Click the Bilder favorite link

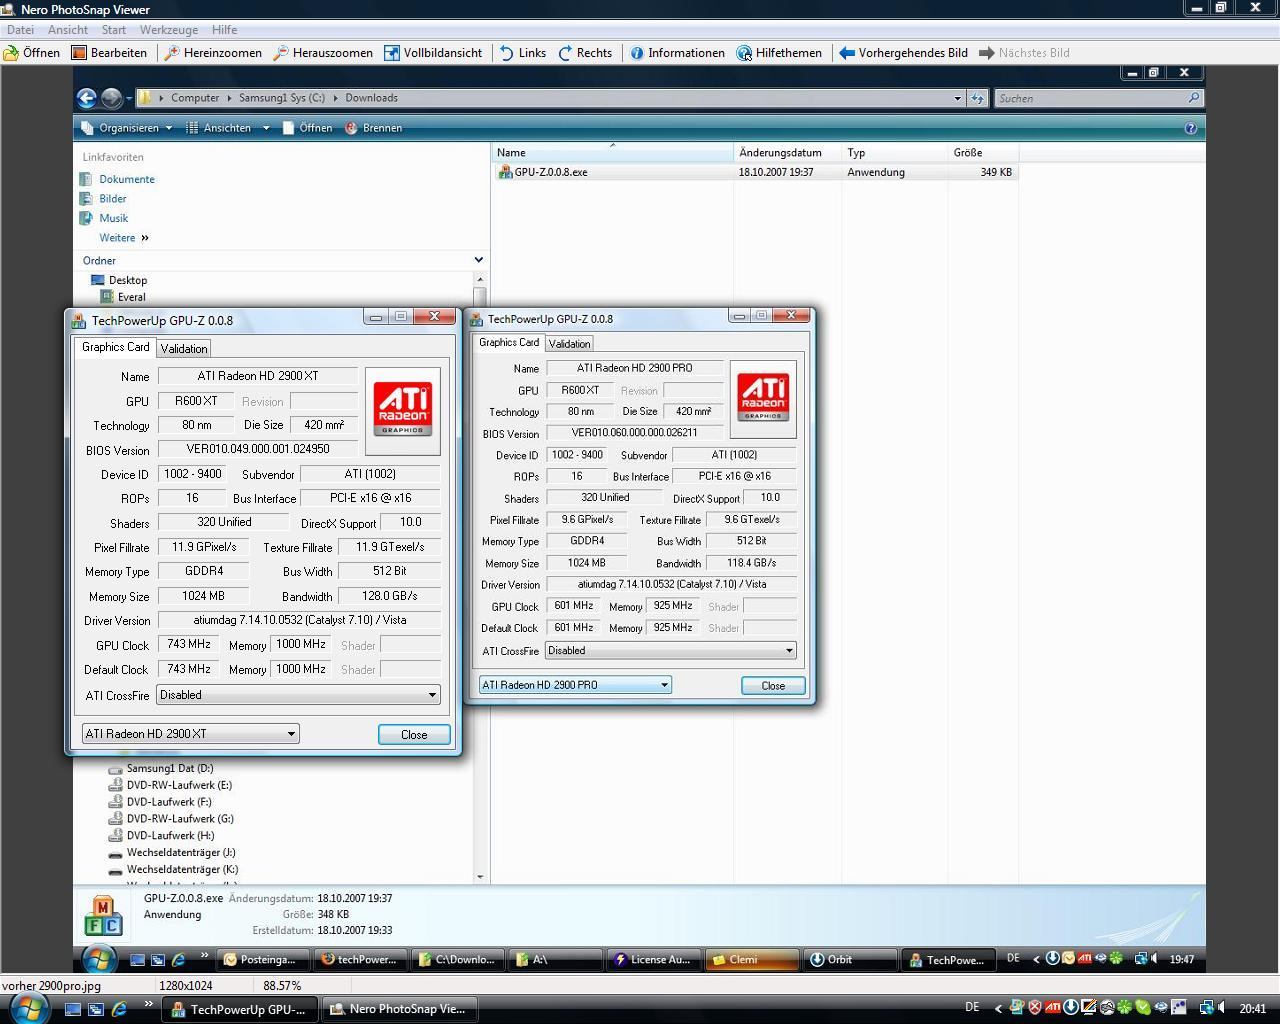(112, 198)
